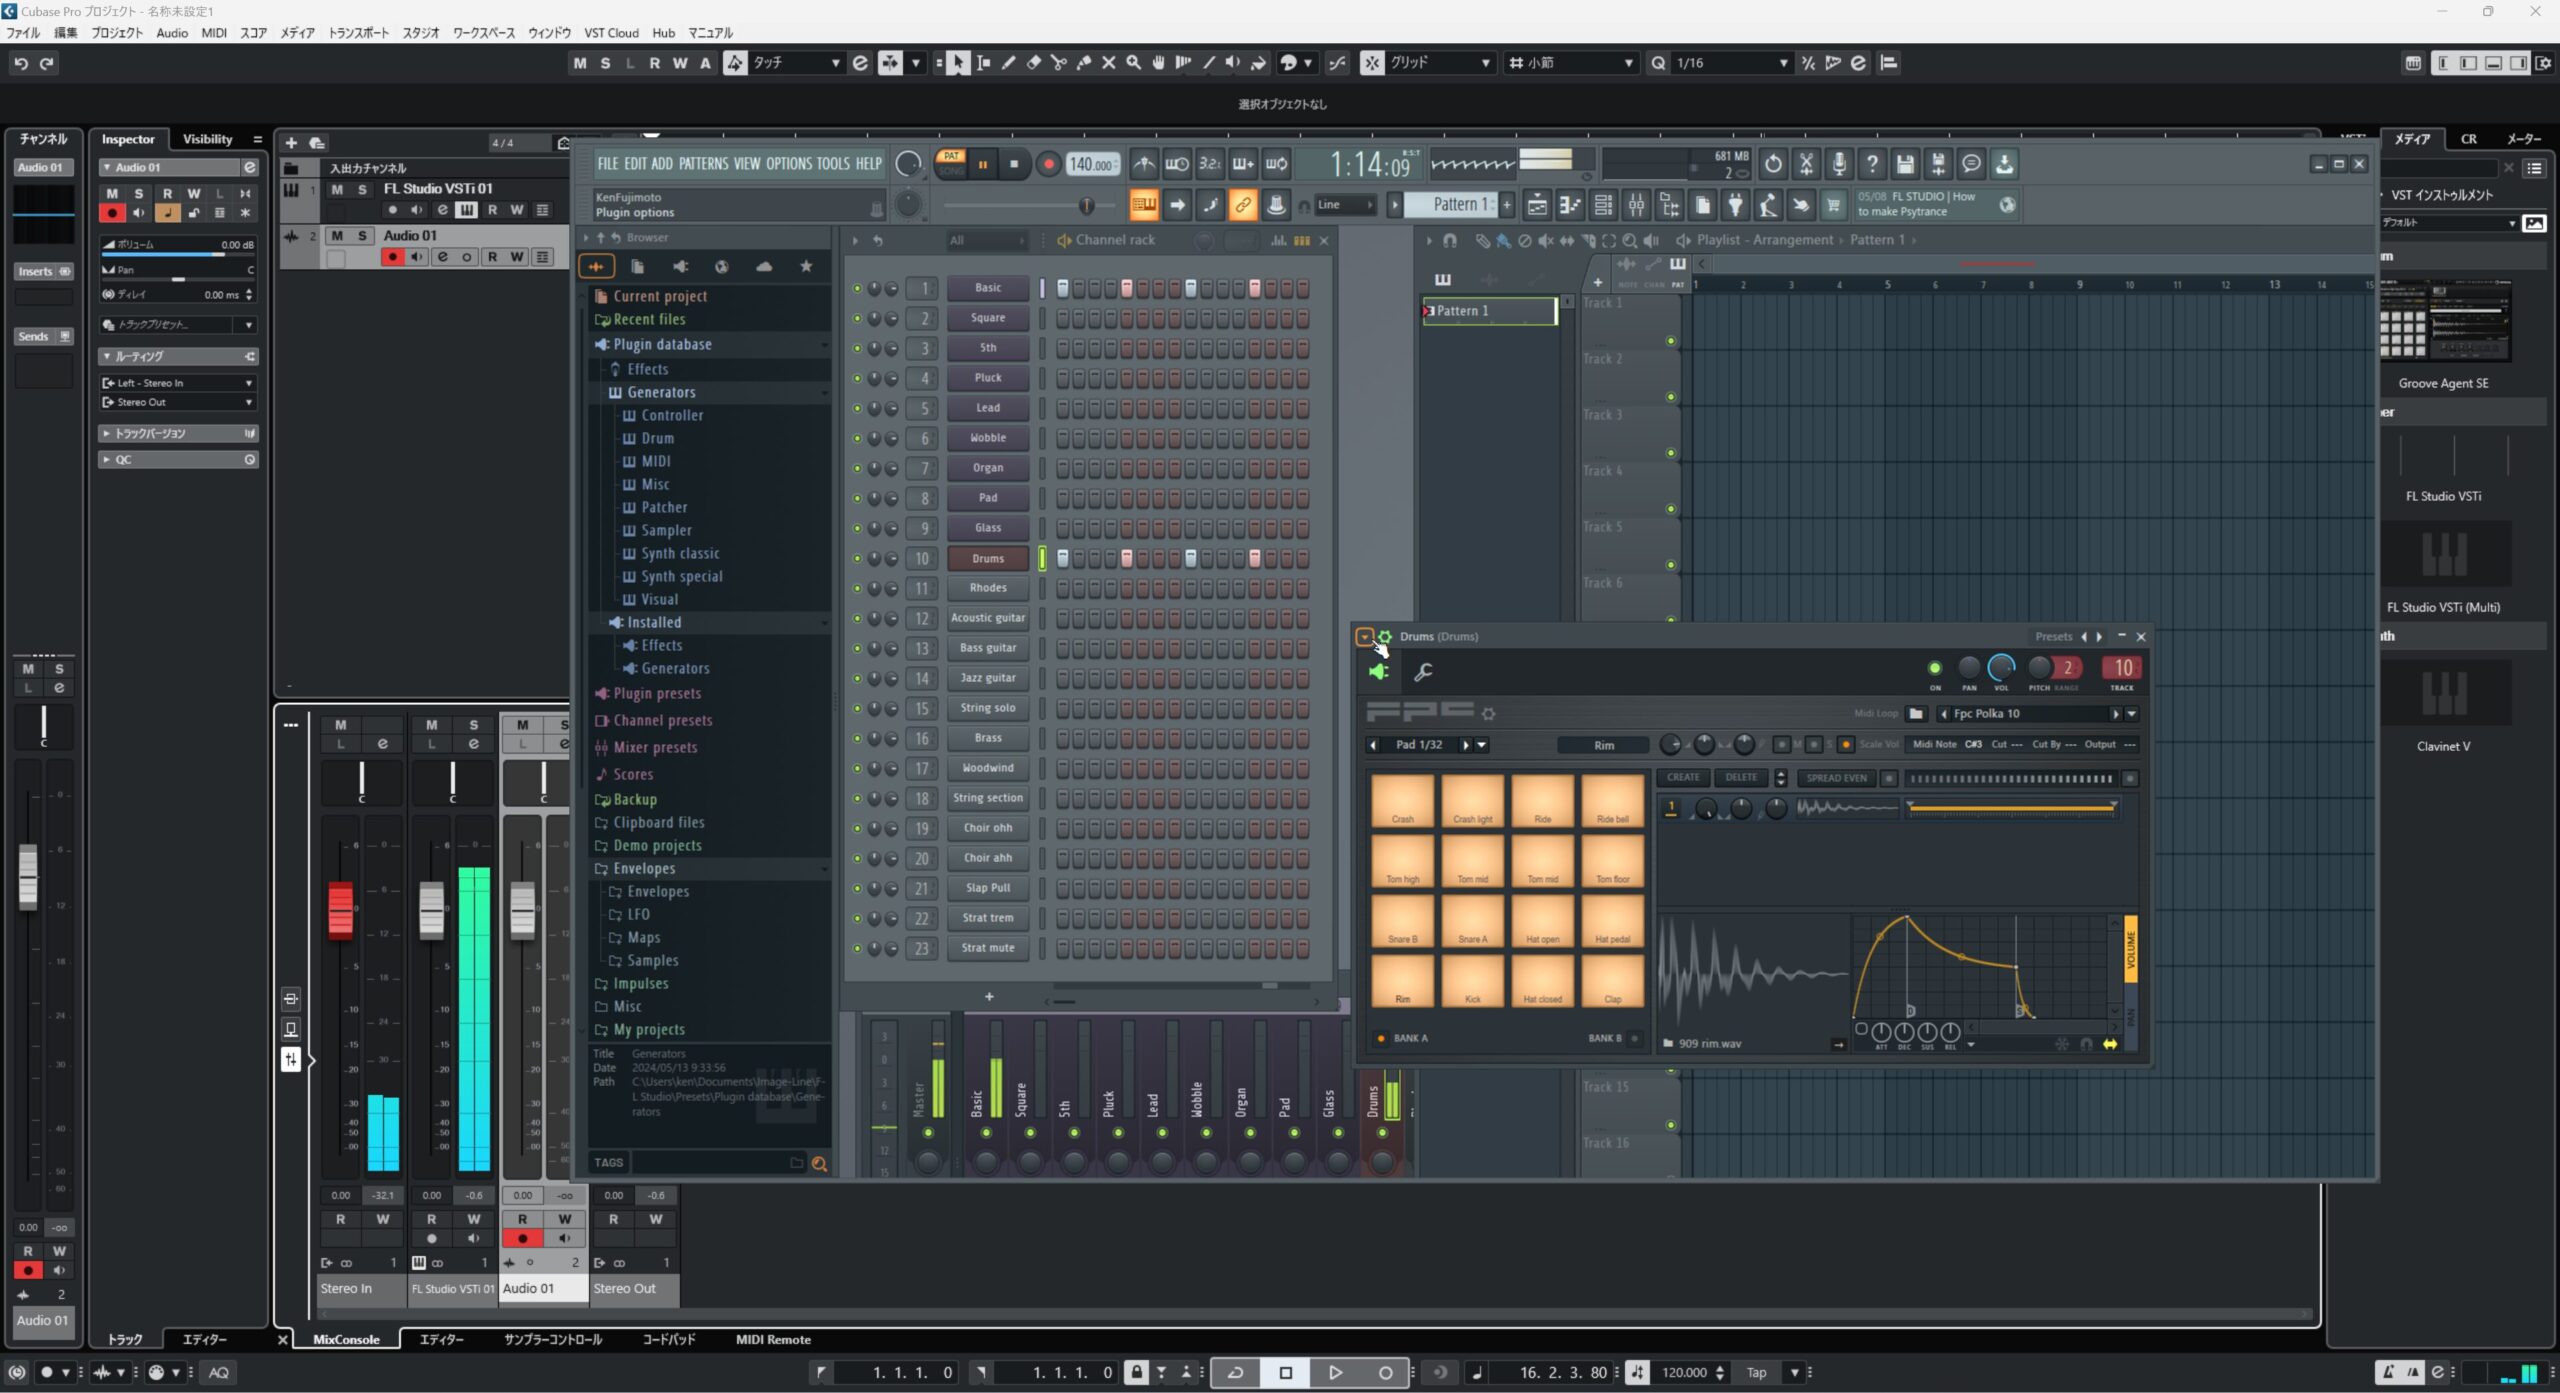Click the Cubase transport play button
2560x1393 pixels.
coord(1335,1373)
